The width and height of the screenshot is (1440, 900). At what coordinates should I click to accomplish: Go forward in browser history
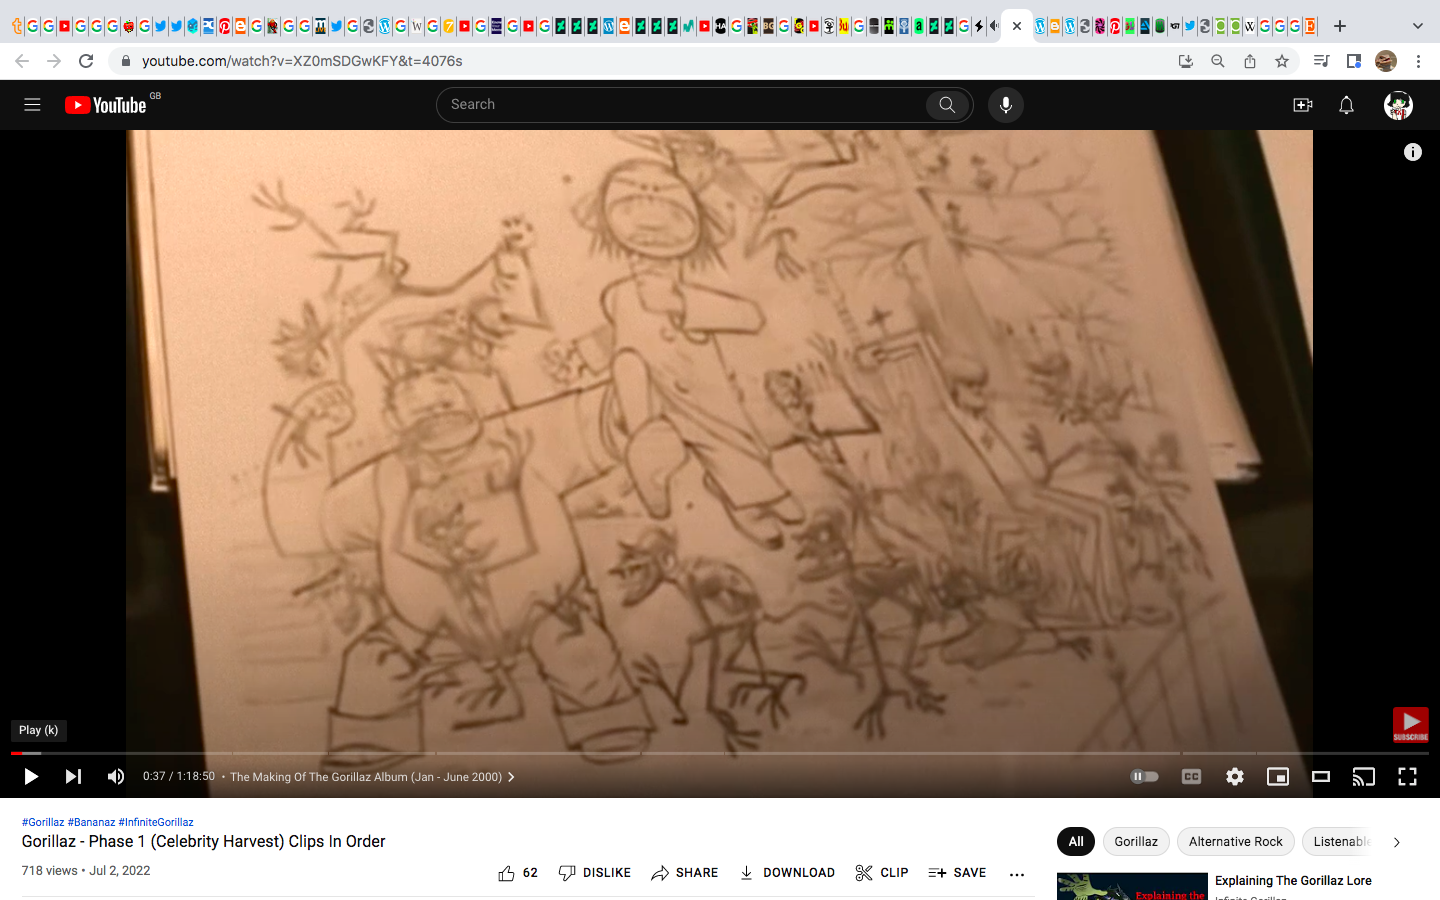pyautogui.click(x=54, y=61)
